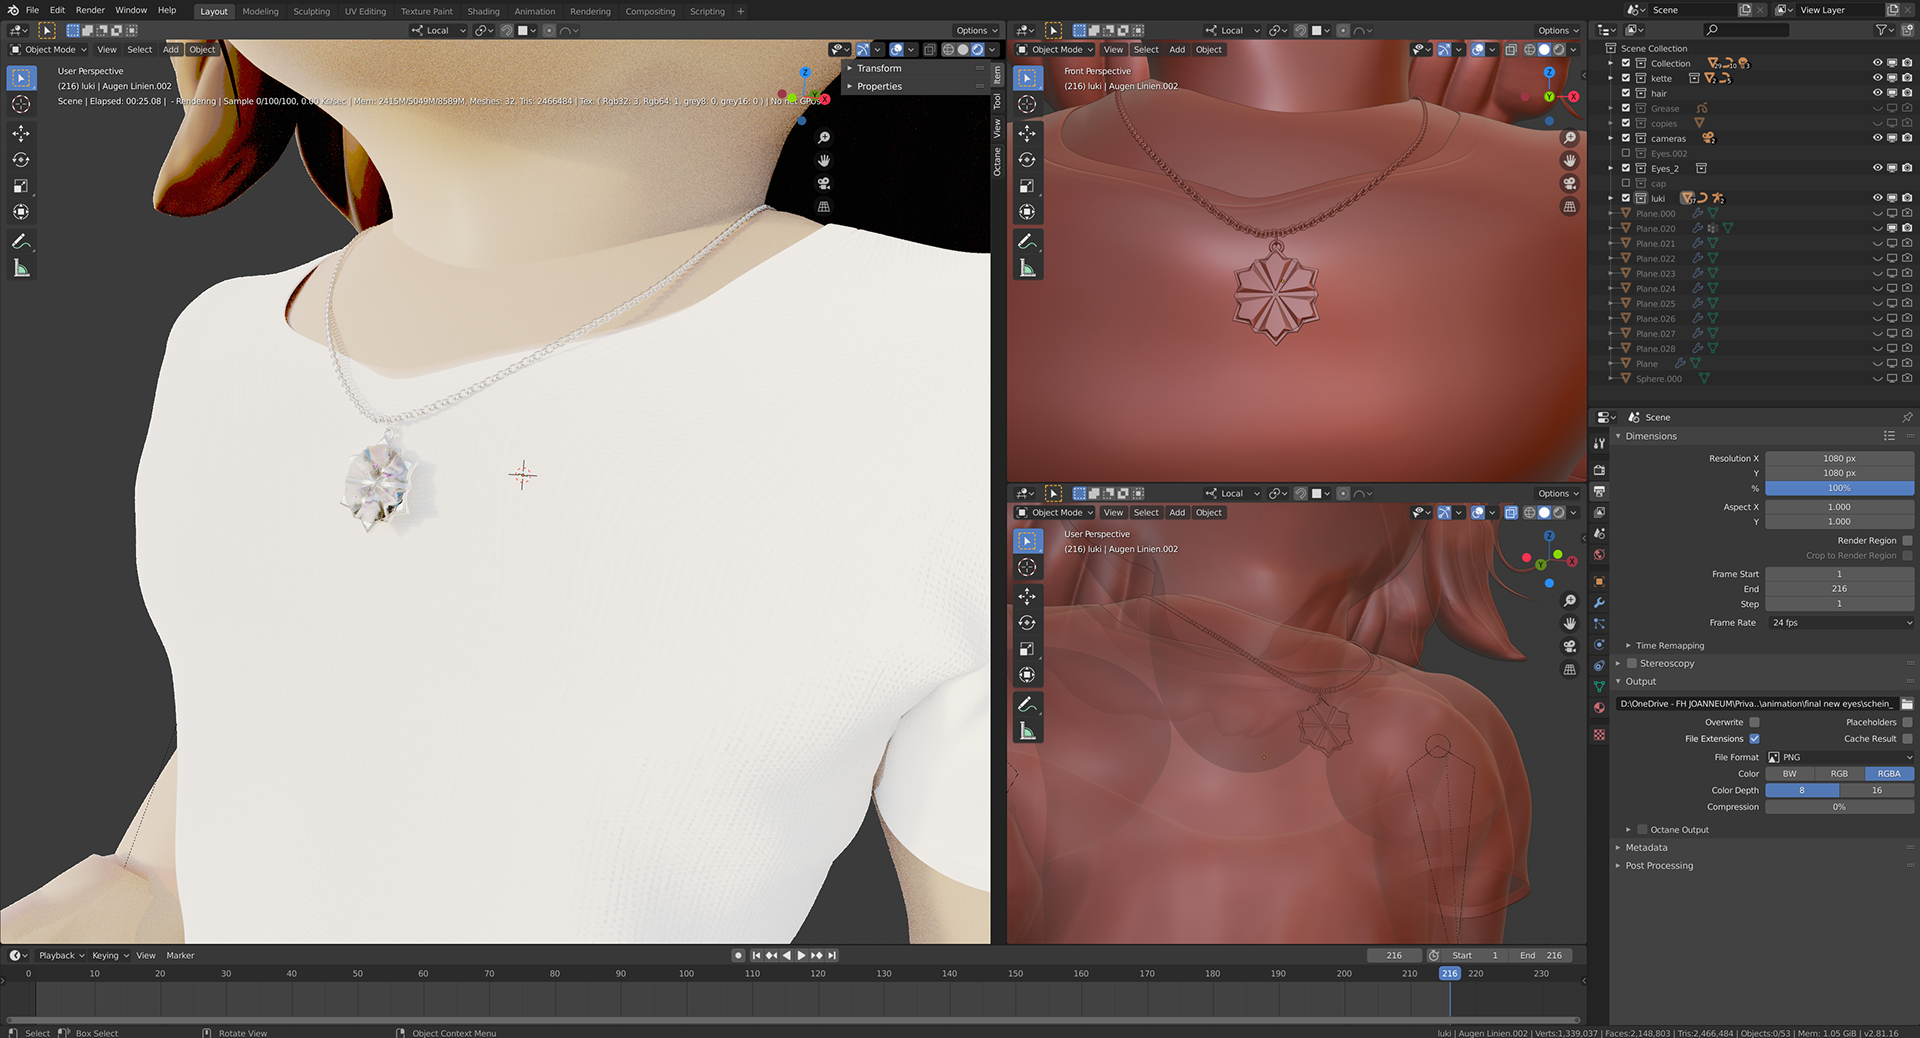
Task: Jump to the end frame
Action: point(832,956)
